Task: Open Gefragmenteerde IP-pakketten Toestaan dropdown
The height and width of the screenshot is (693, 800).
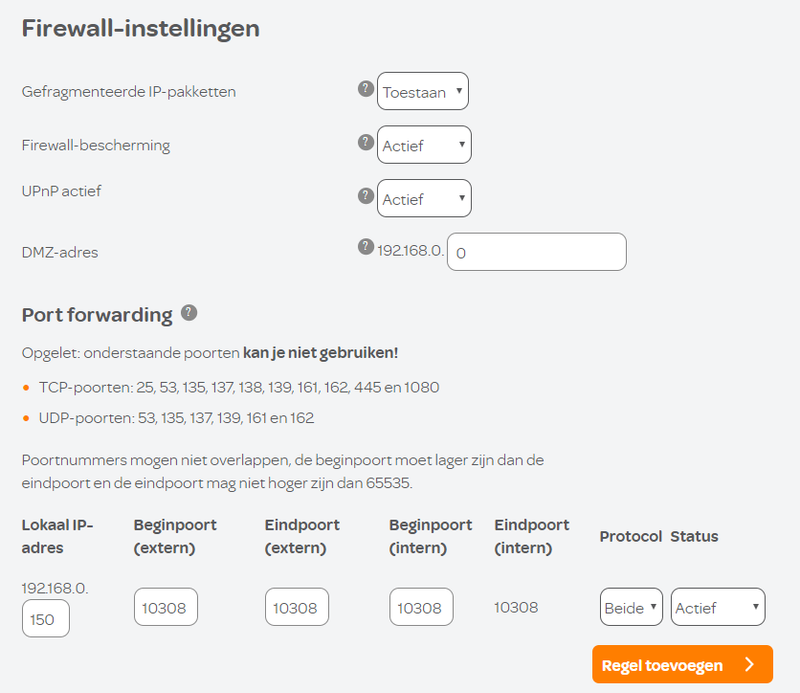Action: click(423, 91)
